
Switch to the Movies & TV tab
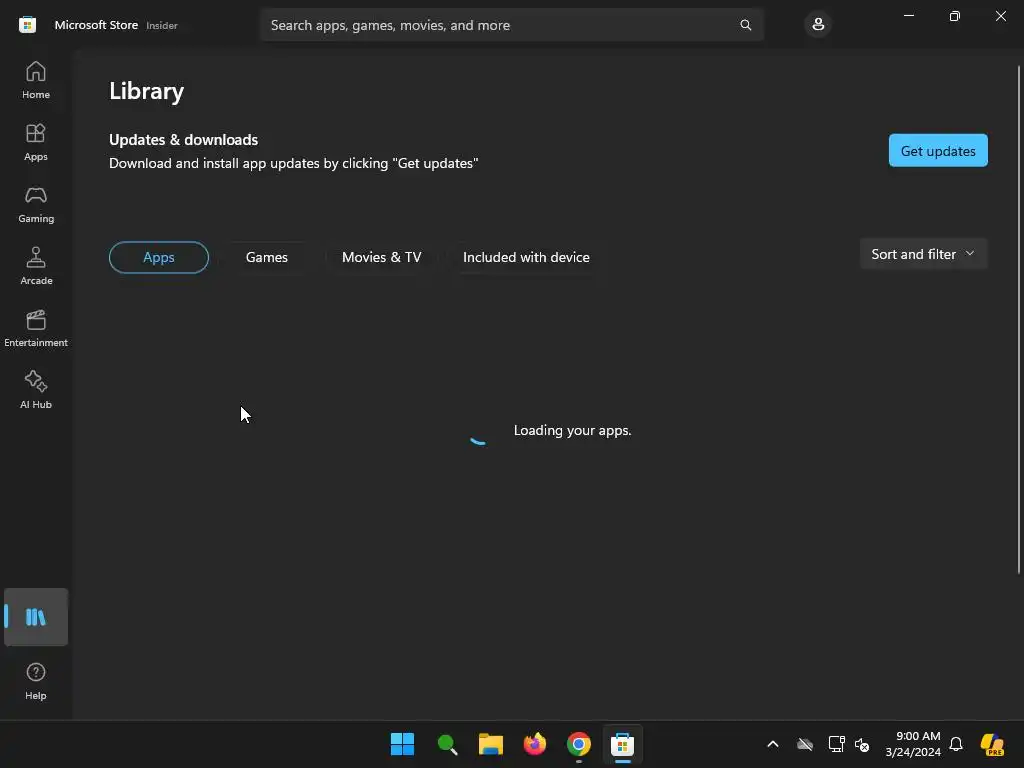(x=381, y=257)
